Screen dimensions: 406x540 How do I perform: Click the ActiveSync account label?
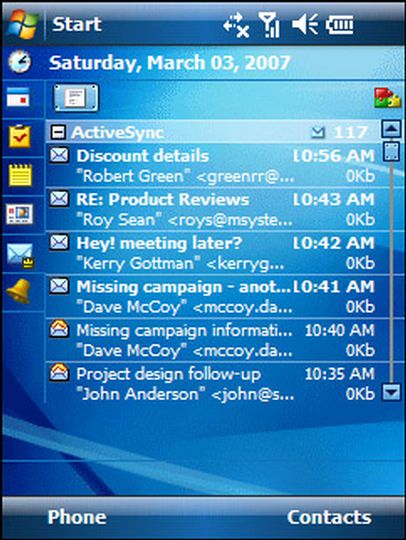[117, 133]
